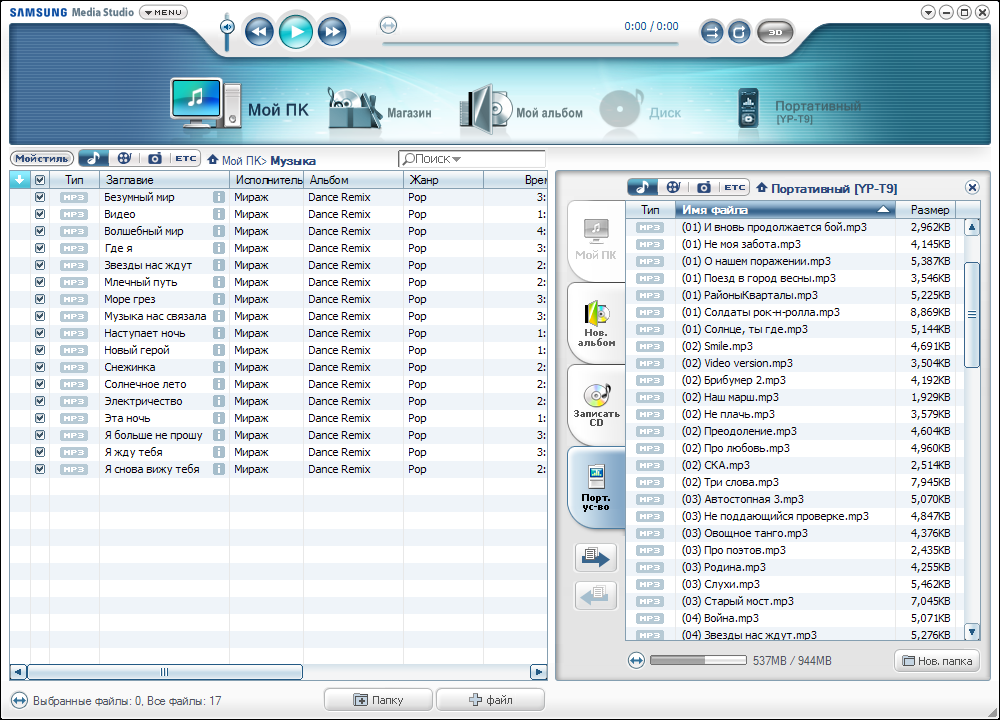Screen dimensions: 1000x720
Task: Select the Мой ПК side tab
Action: pos(596,240)
